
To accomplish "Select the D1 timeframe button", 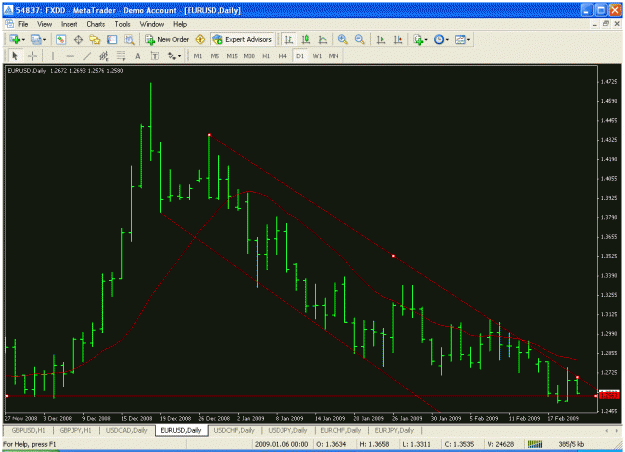I will click(300, 56).
